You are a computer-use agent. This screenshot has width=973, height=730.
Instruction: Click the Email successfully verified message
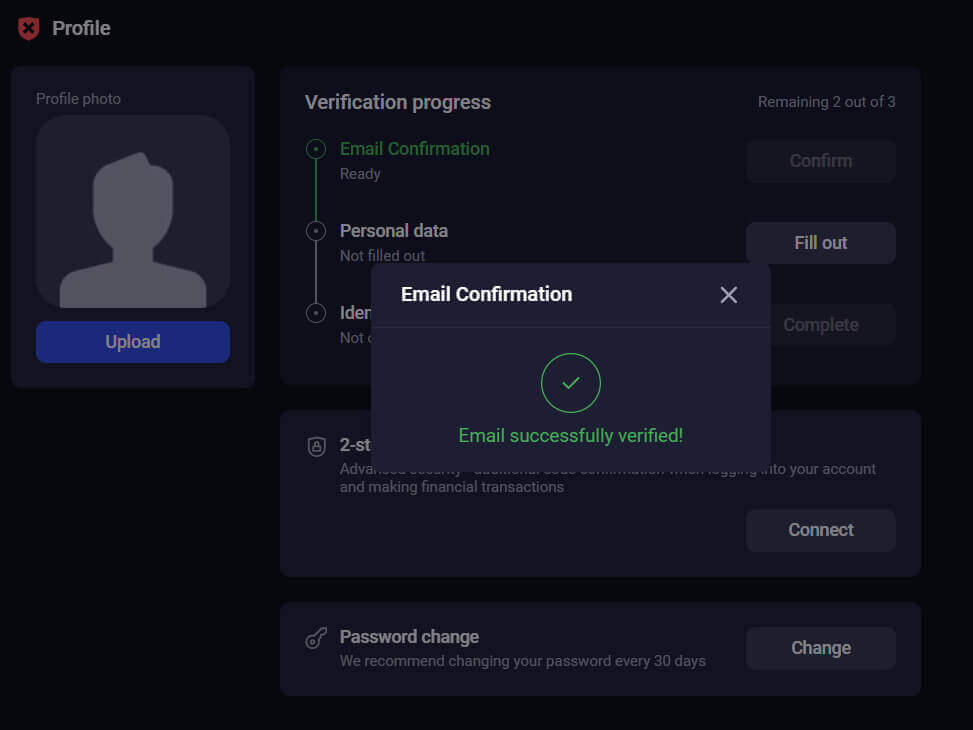570,436
